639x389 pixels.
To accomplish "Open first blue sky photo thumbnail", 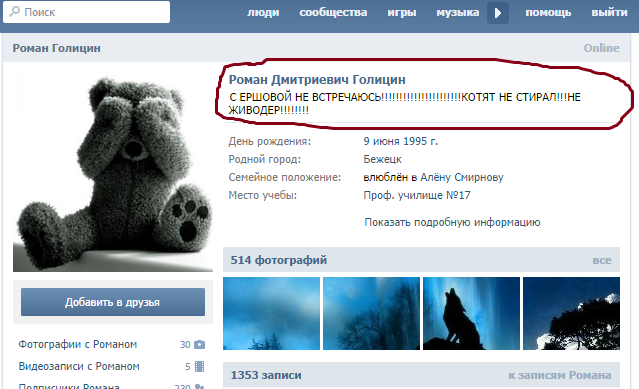I will (x=271, y=313).
